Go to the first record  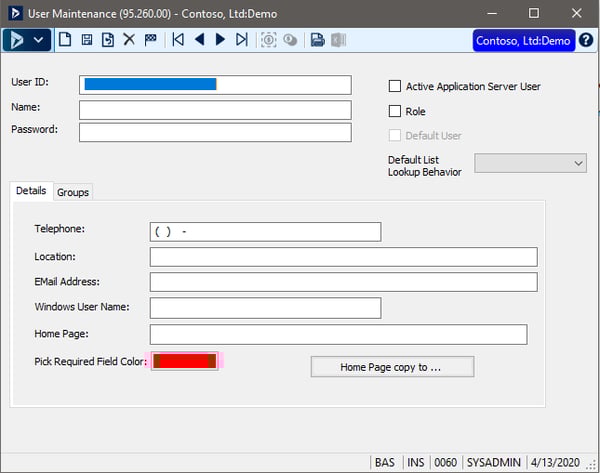pos(178,39)
